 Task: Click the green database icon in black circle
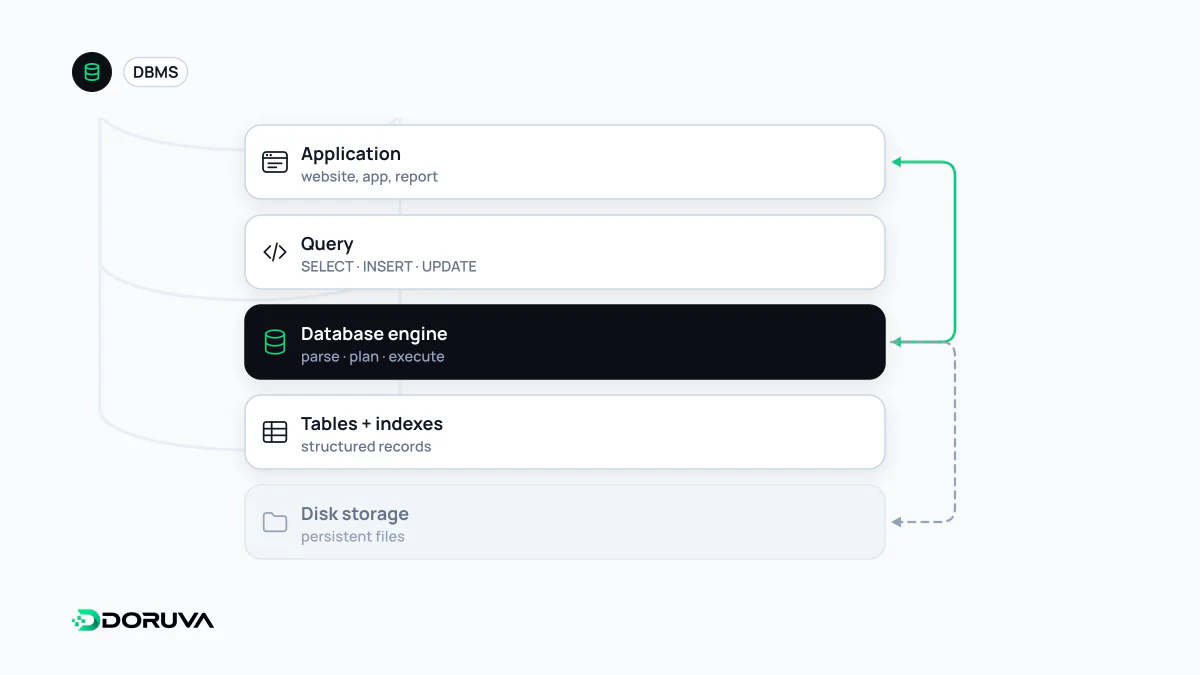tap(92, 72)
